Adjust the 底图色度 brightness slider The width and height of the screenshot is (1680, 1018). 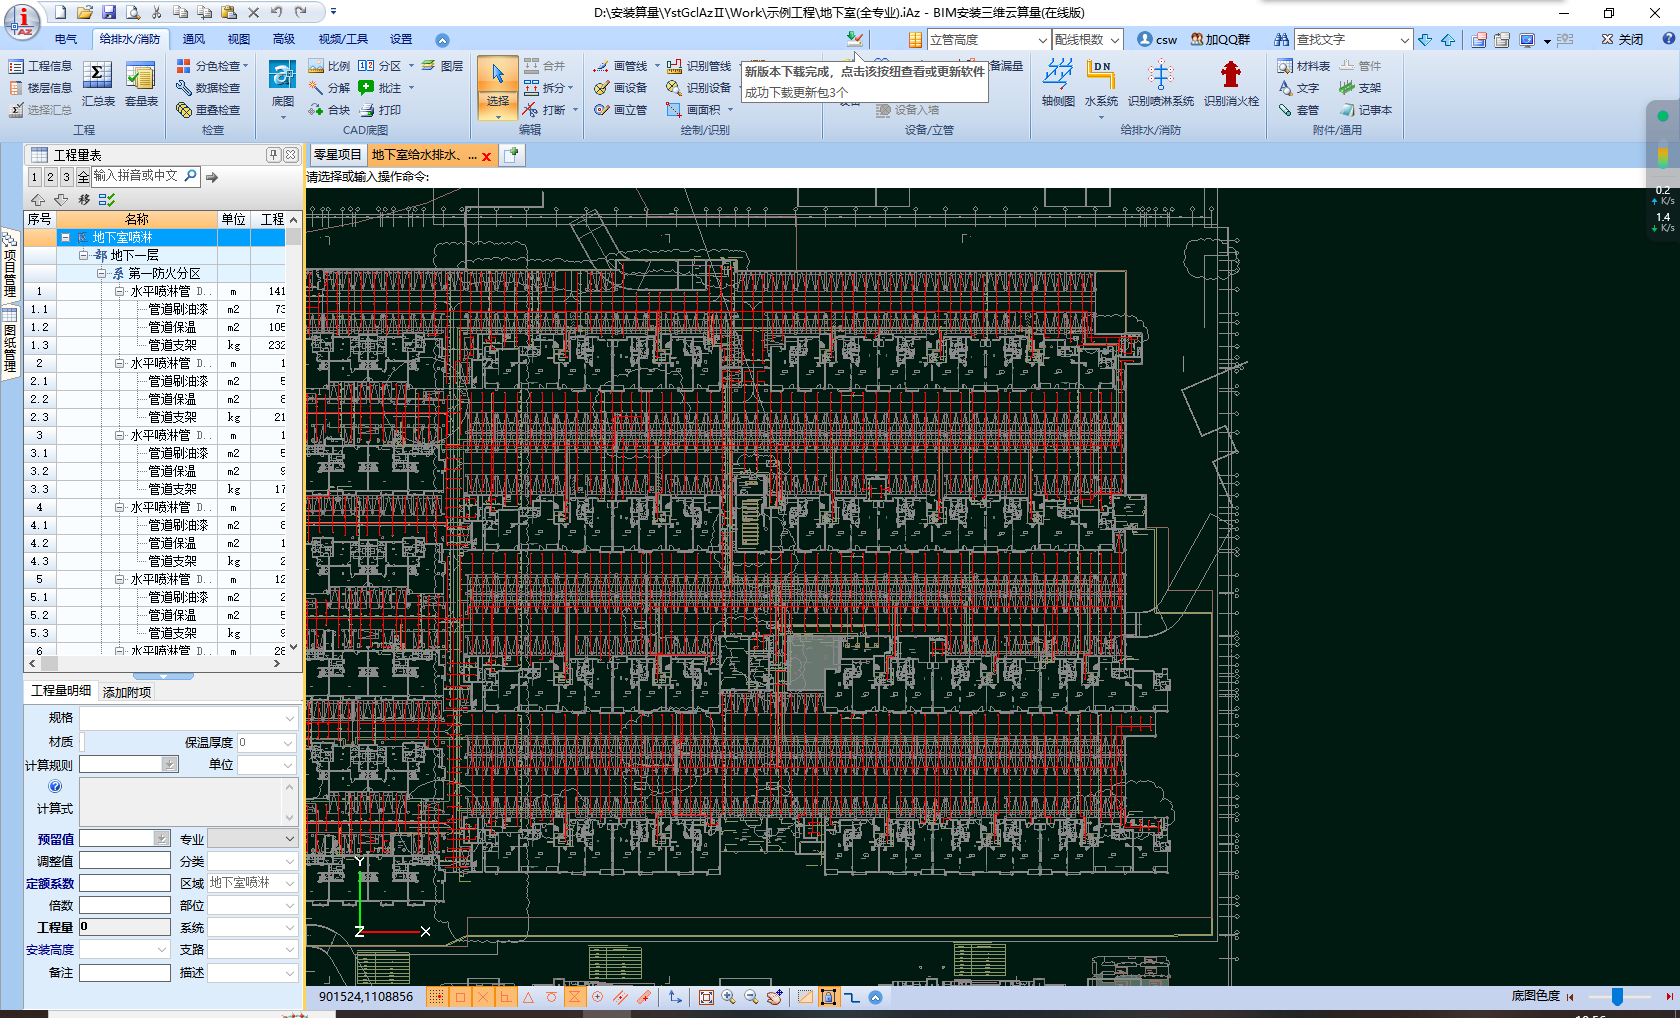(x=1617, y=997)
